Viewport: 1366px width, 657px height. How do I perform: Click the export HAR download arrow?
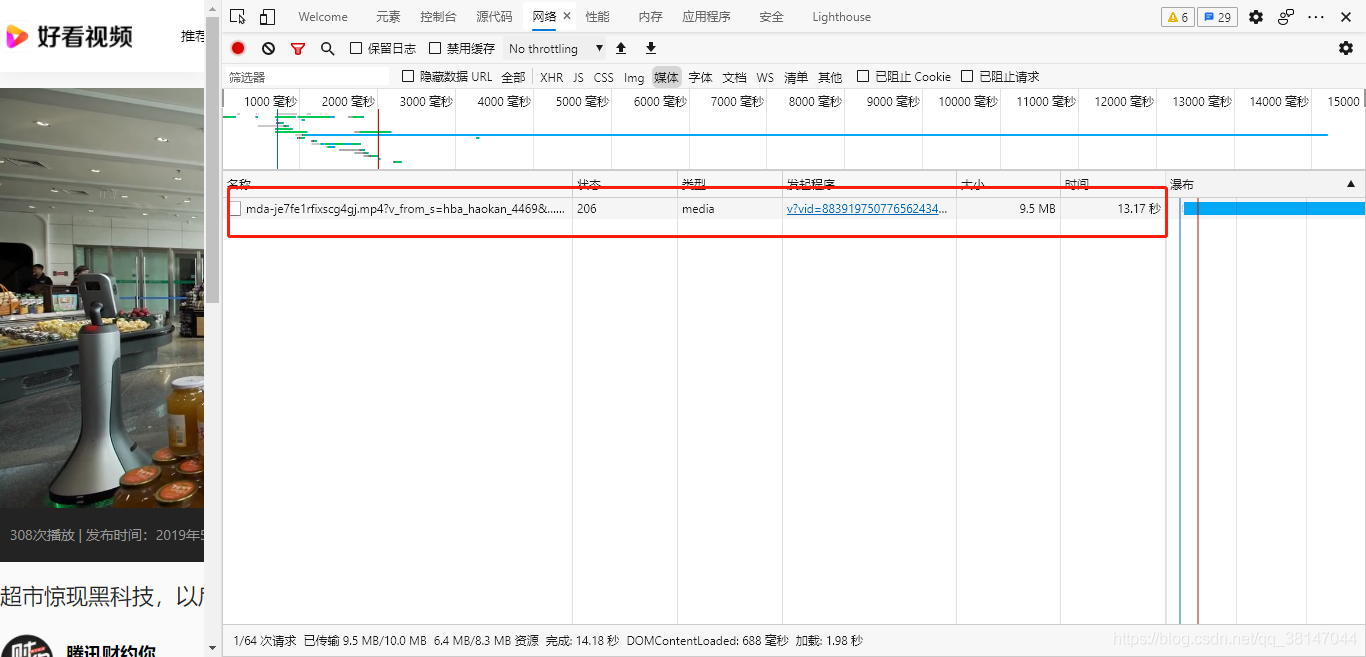point(651,48)
